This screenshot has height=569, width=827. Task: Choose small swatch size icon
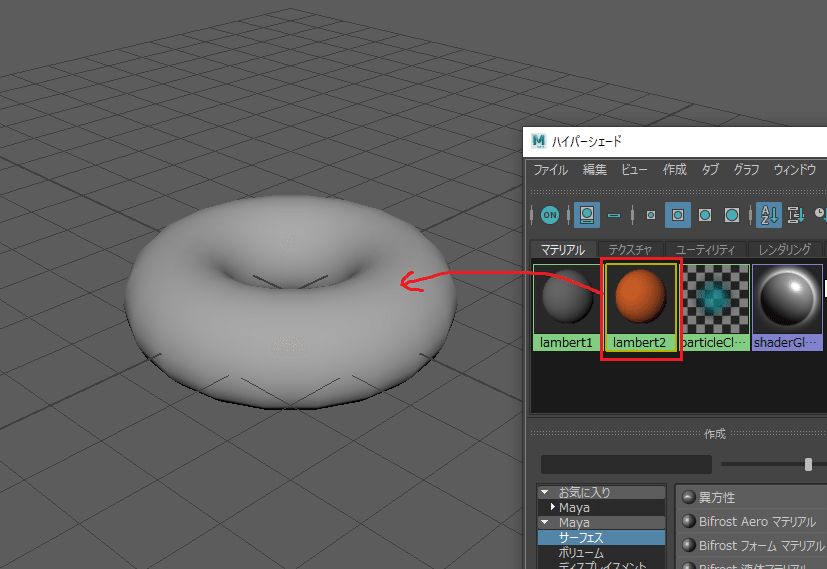click(x=651, y=215)
